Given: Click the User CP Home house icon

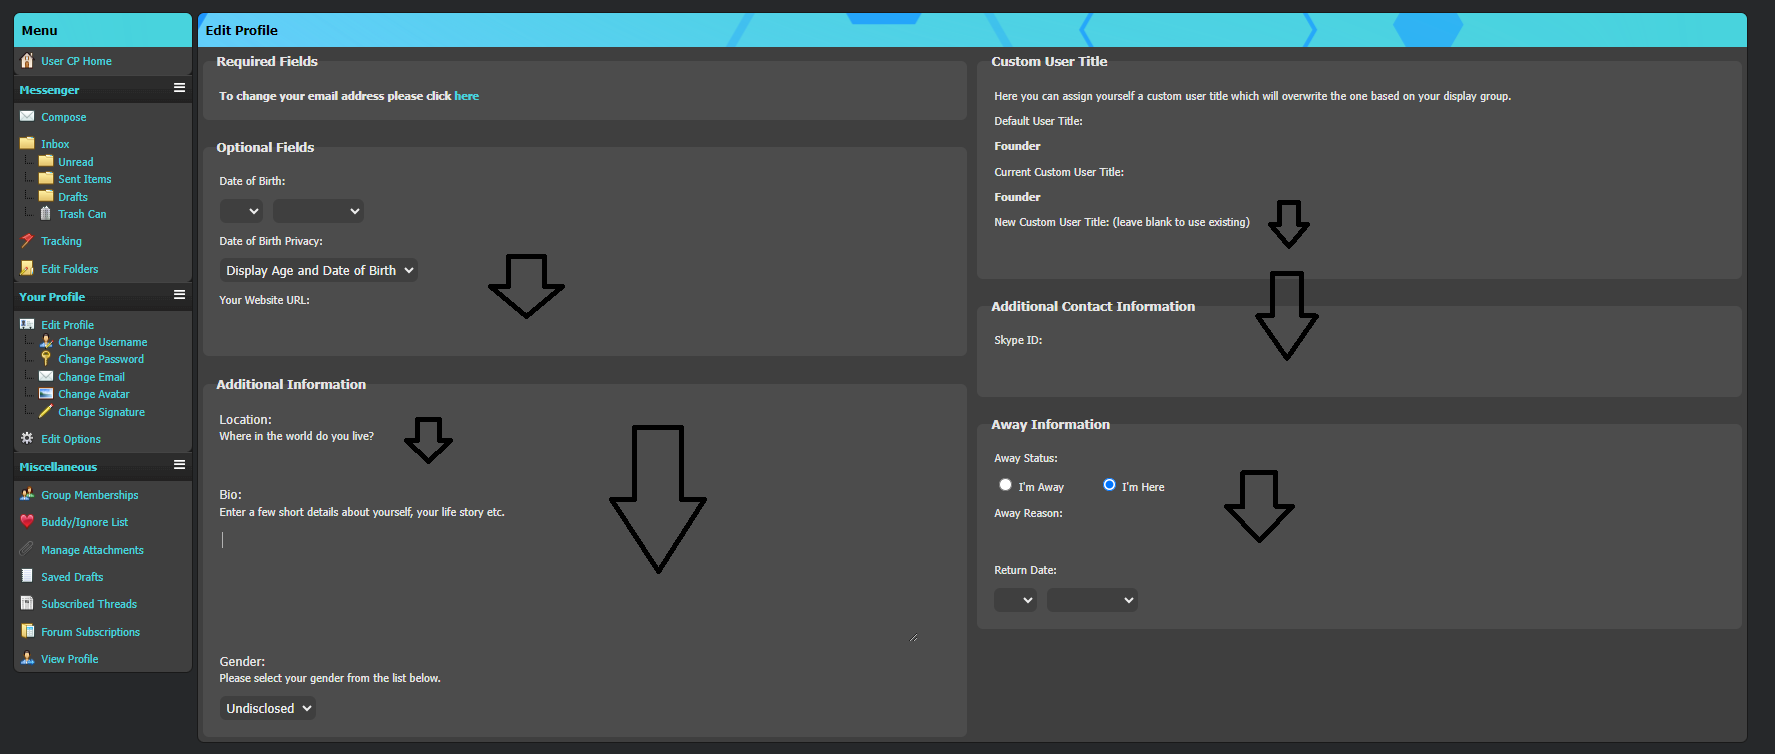Looking at the screenshot, I should [27, 61].
